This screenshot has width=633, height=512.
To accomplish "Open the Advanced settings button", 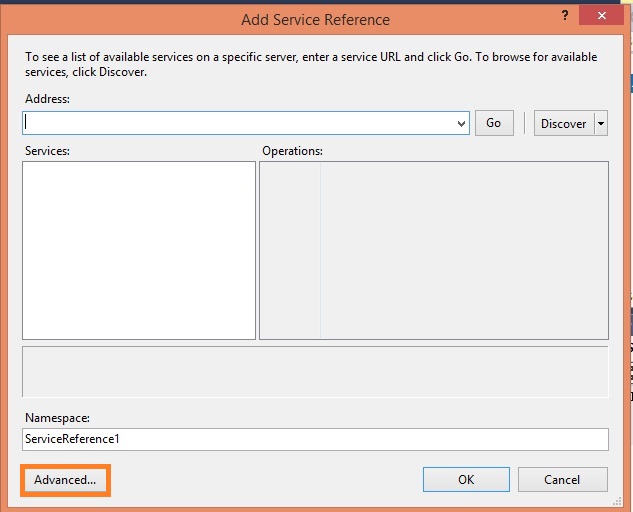I will [65, 480].
